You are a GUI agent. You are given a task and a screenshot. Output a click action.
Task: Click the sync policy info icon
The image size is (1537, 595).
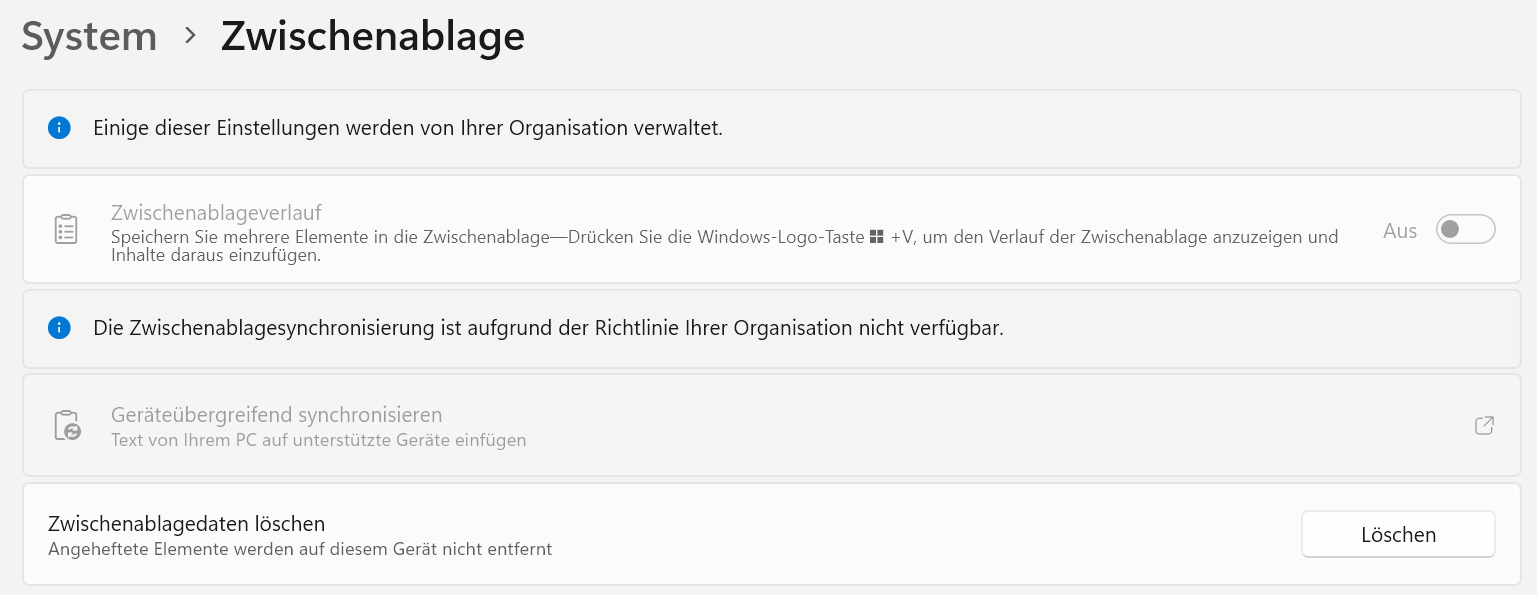click(x=59, y=328)
